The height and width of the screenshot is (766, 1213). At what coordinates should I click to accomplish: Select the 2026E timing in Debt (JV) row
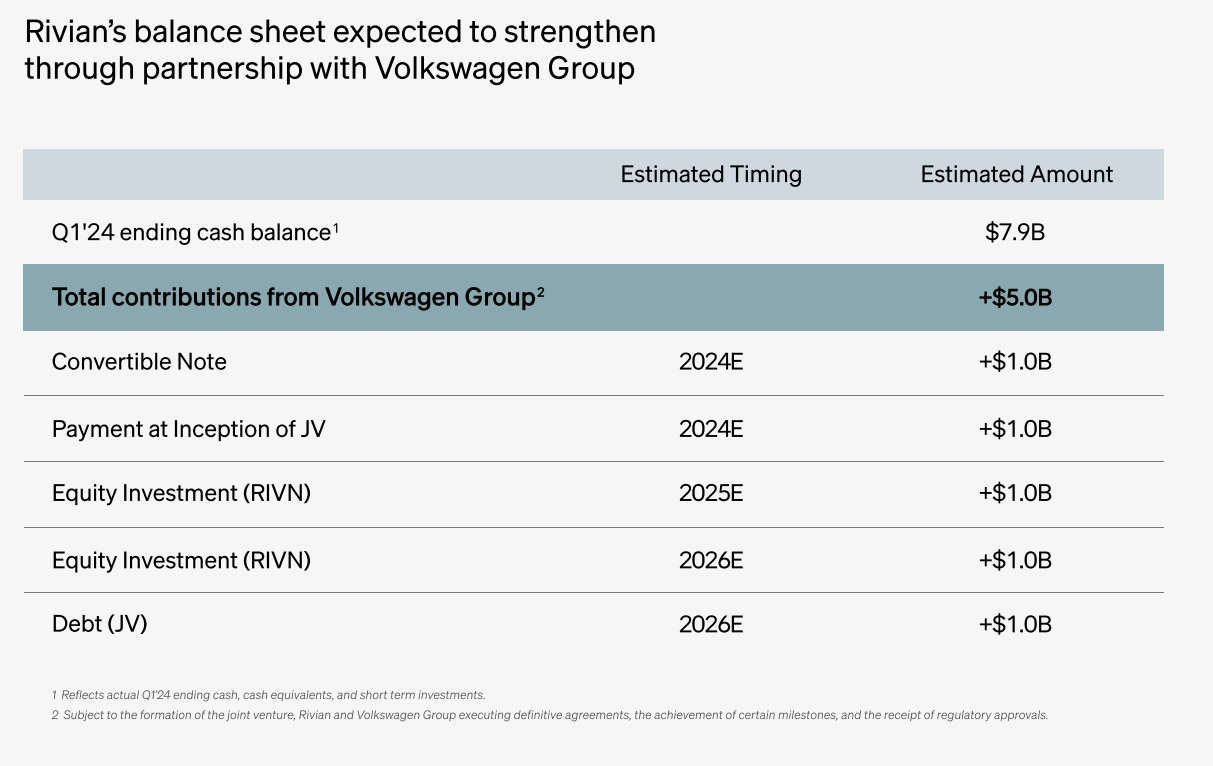click(x=711, y=625)
